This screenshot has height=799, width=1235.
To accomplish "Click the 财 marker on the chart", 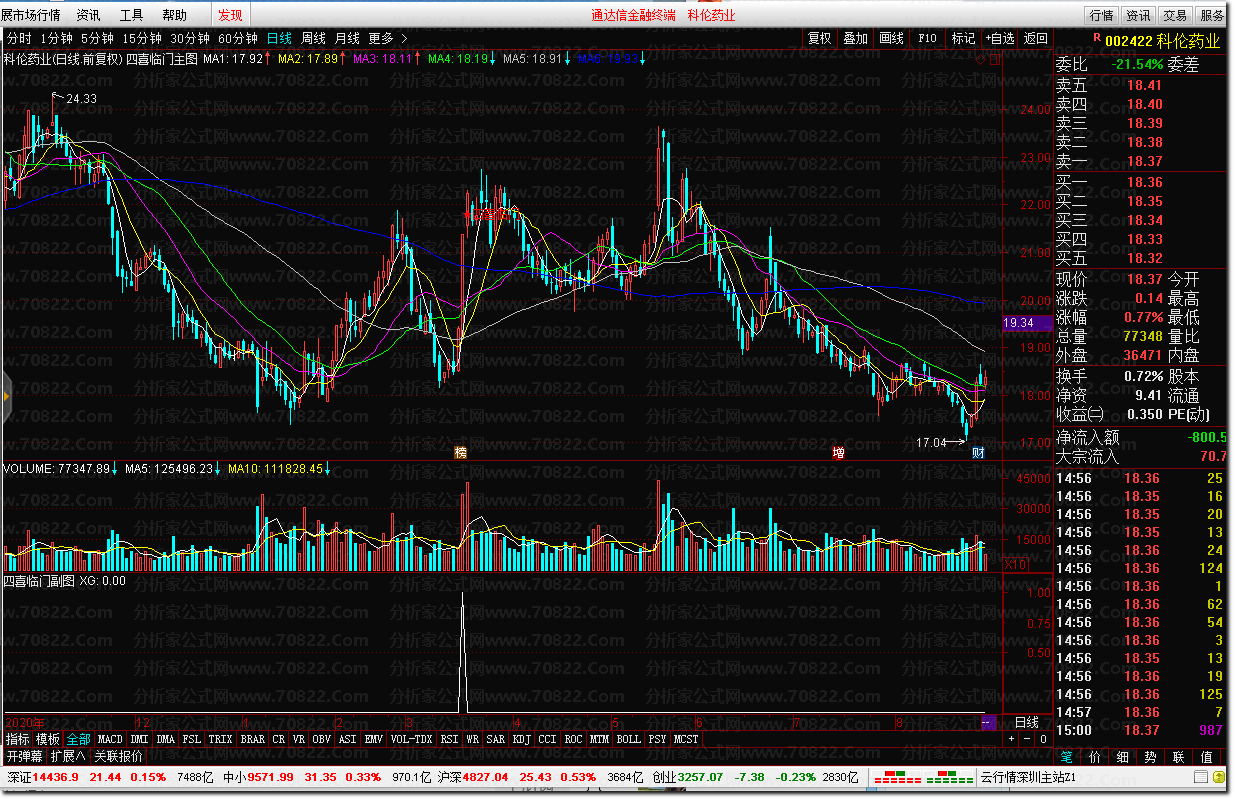I will [979, 453].
